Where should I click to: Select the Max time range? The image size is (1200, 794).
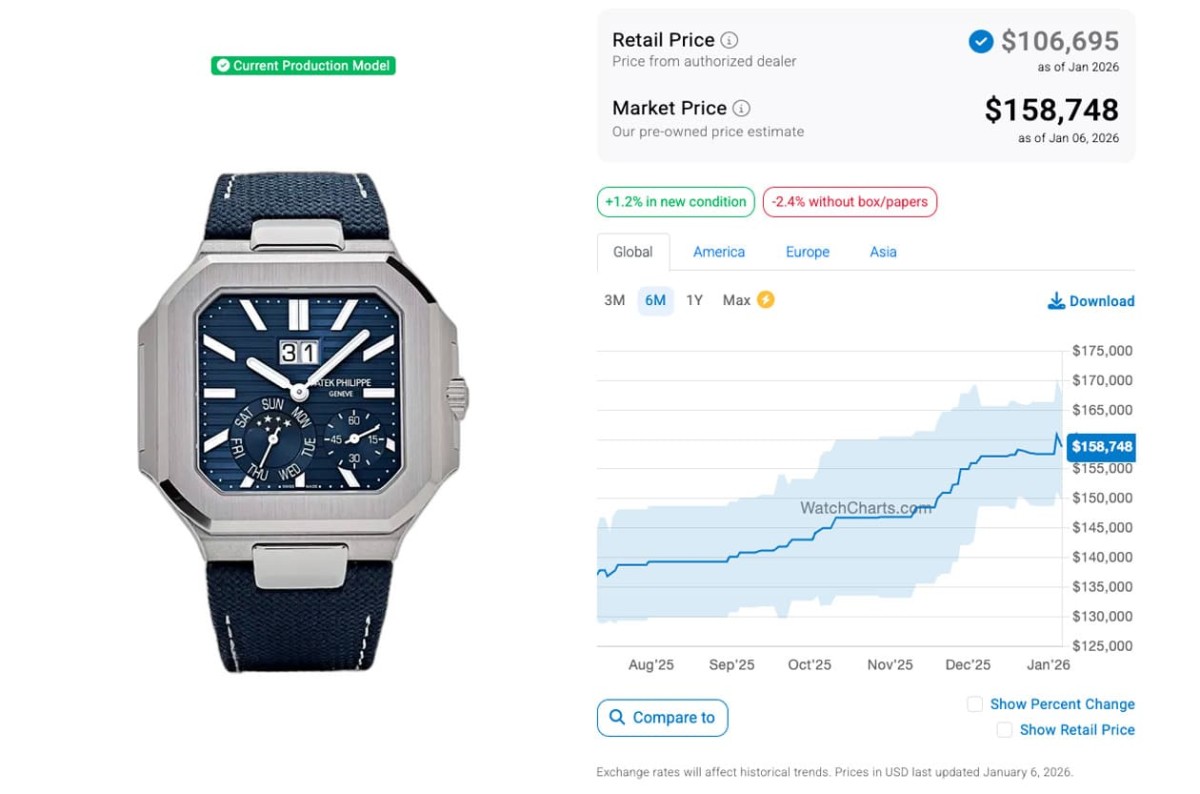click(x=736, y=300)
